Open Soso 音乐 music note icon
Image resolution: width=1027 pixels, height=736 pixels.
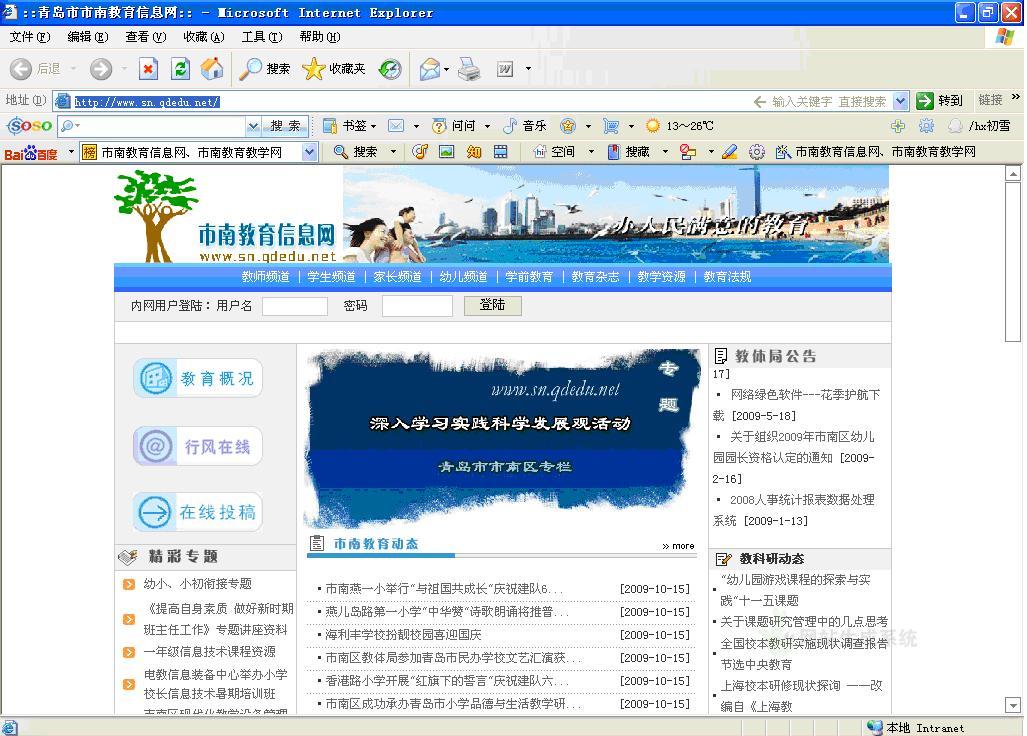pyautogui.click(x=510, y=126)
